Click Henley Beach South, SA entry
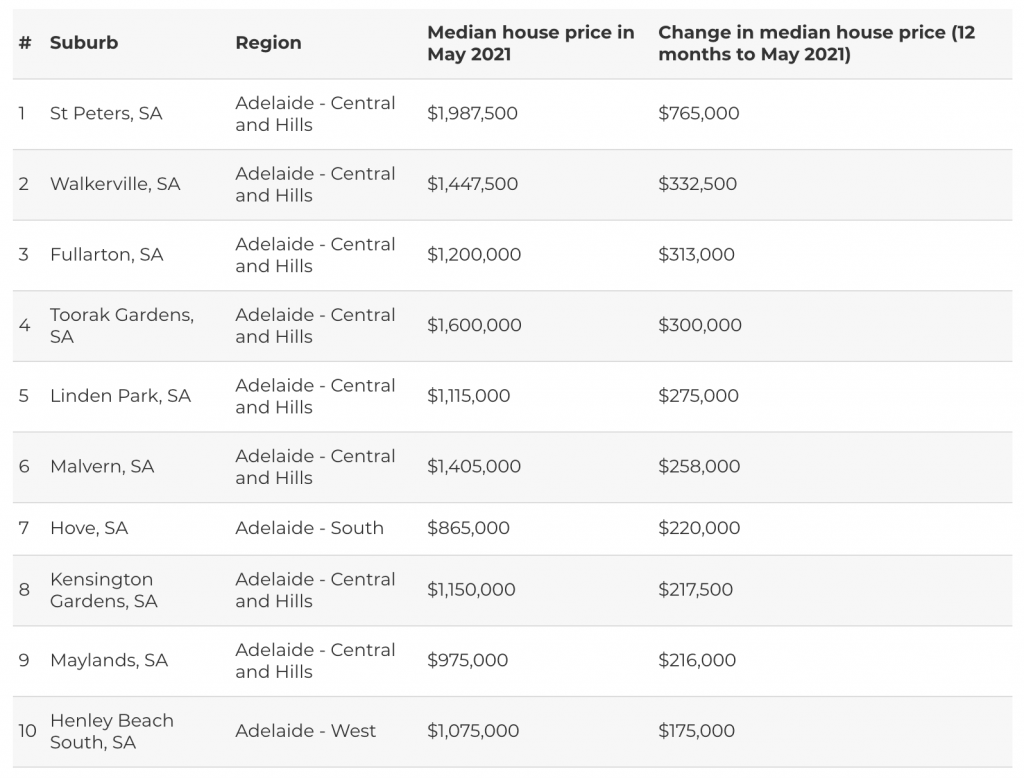This screenshot has height=778, width=1024. [112, 731]
